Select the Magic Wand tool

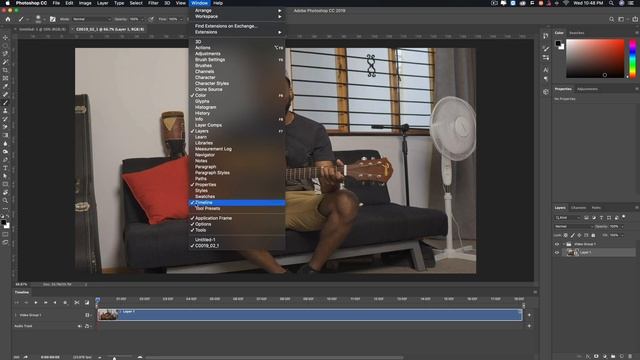[5, 62]
